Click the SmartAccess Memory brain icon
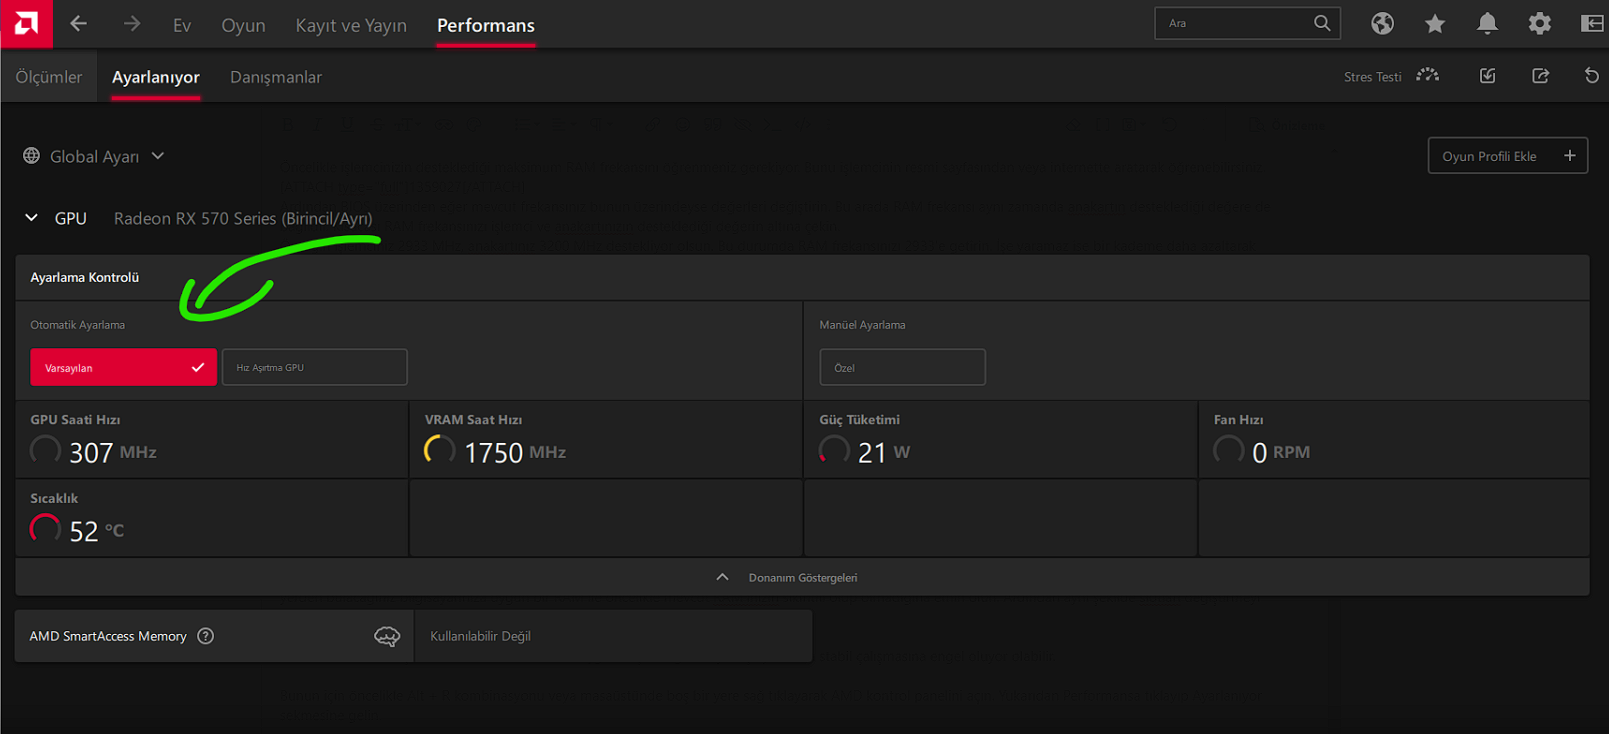Screen dimensions: 1609x734 (x=387, y=636)
